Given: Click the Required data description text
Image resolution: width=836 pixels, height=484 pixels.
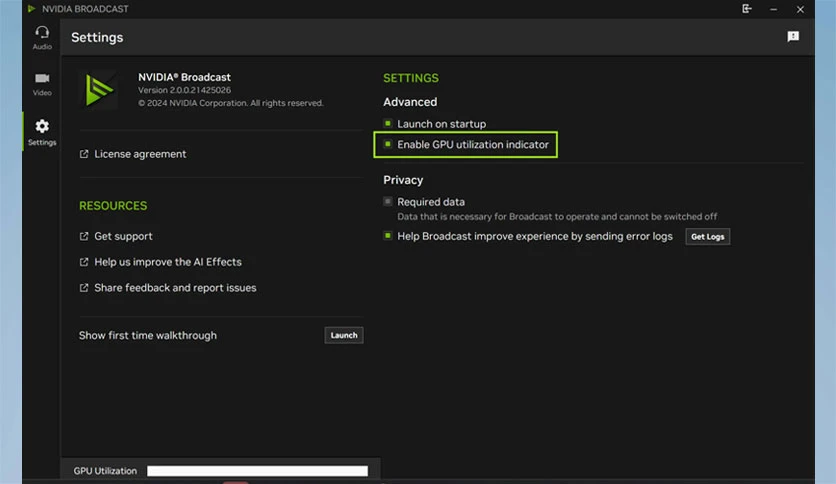Looking at the screenshot, I should 557,216.
